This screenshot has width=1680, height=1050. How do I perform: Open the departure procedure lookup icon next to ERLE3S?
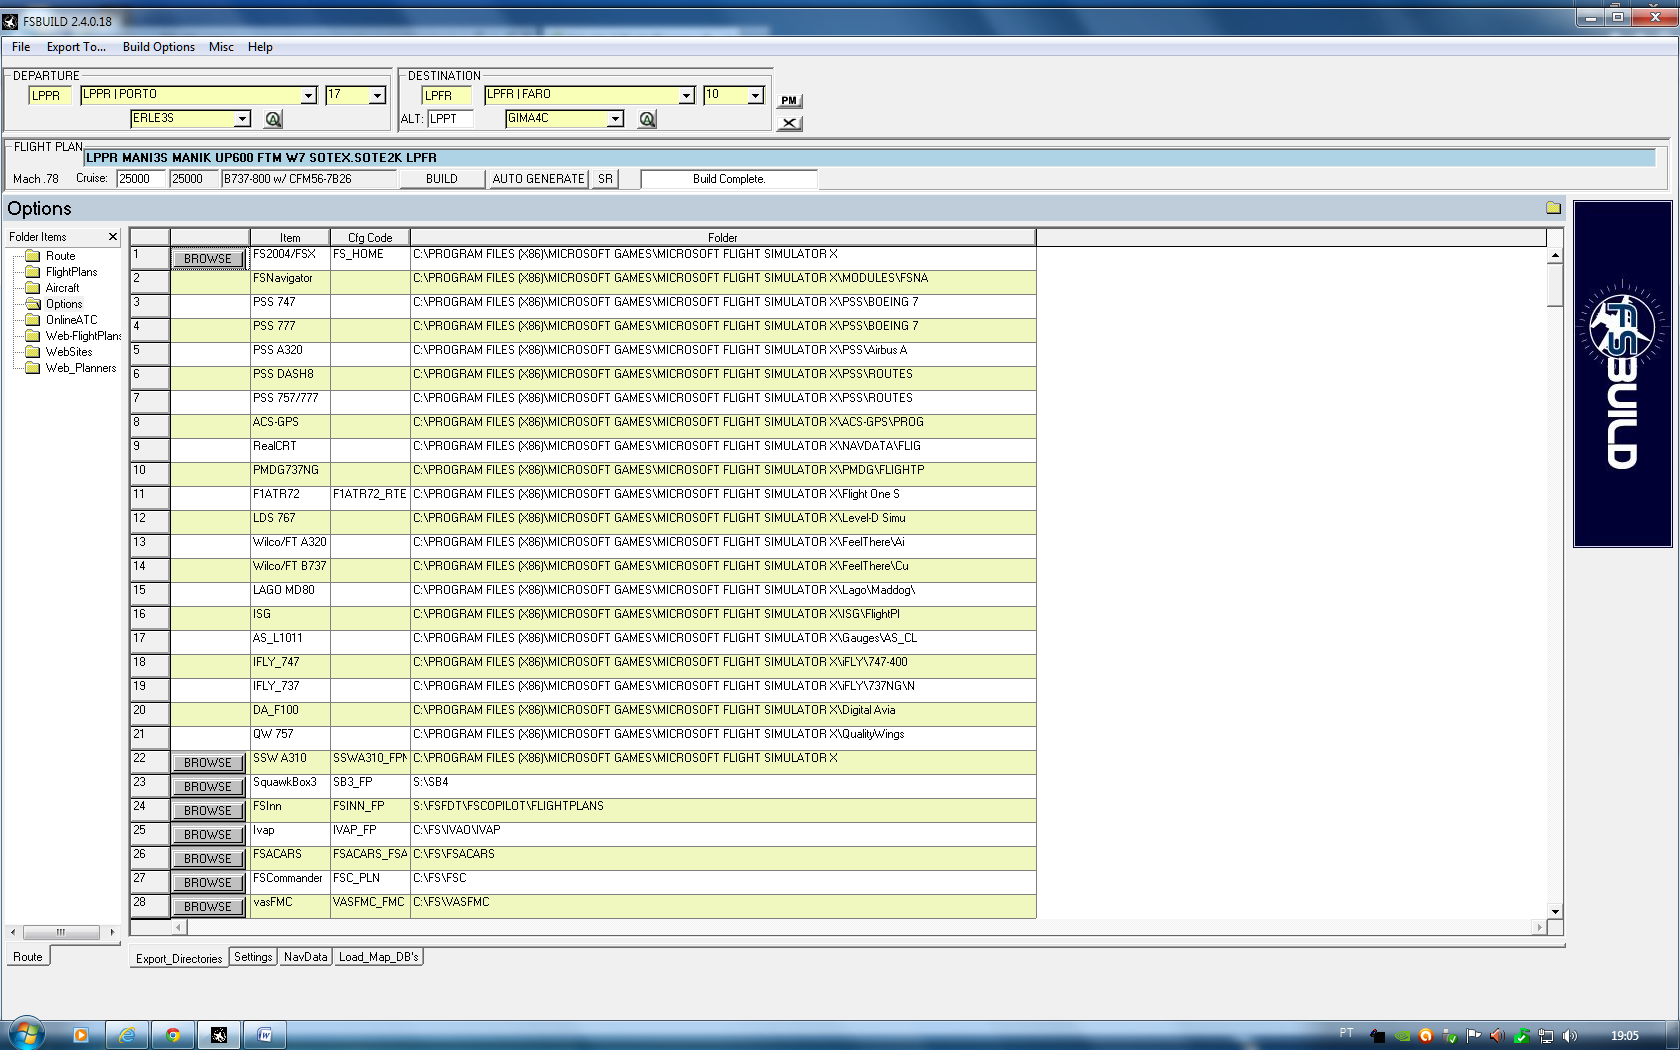[273, 119]
